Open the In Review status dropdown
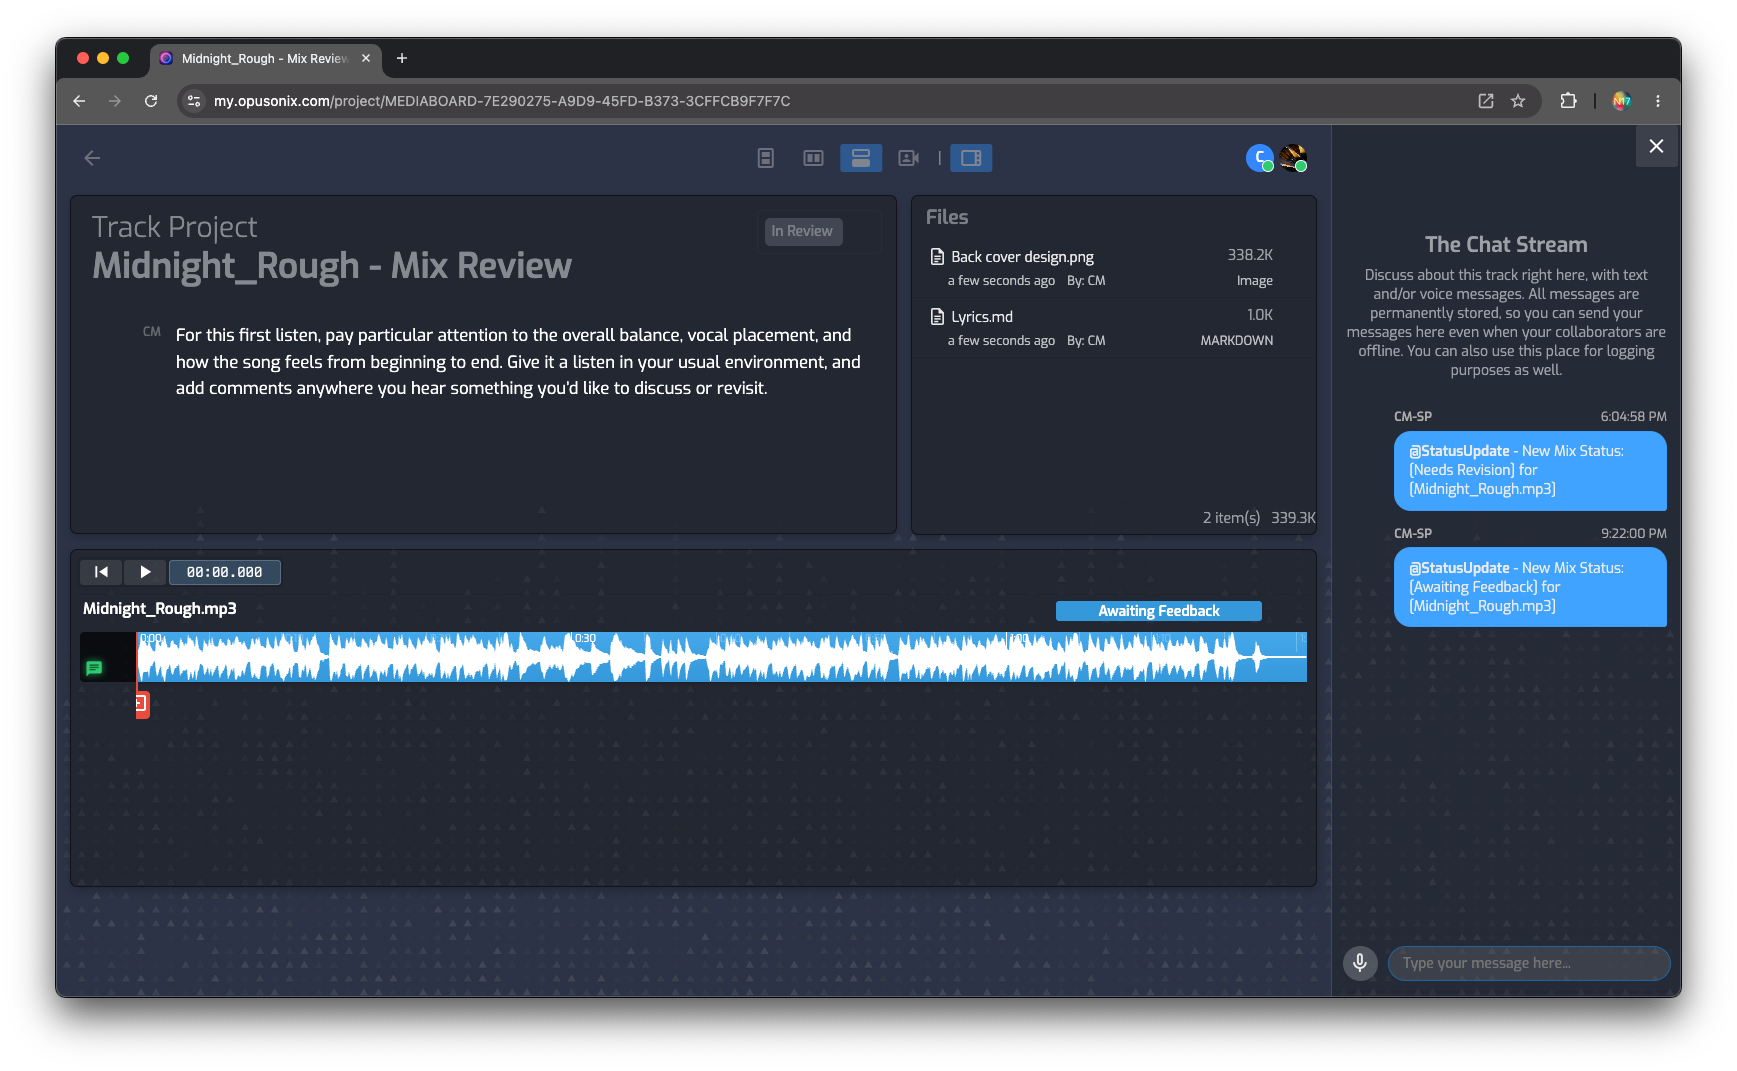Image resolution: width=1737 pixels, height=1071 pixels. 804,231
